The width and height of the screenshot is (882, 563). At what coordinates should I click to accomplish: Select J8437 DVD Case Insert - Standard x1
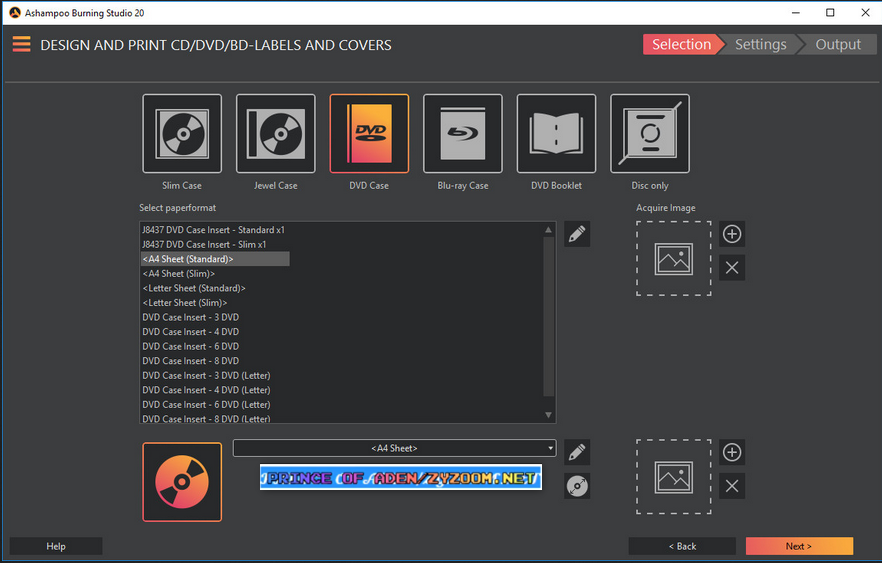pos(213,230)
